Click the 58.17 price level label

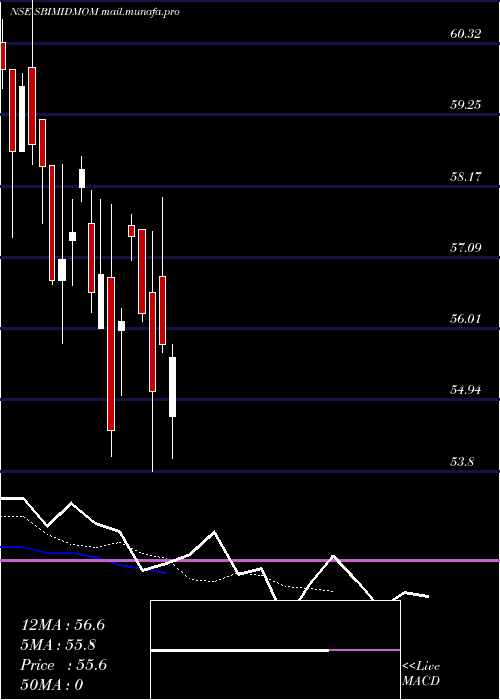pyautogui.click(x=466, y=176)
